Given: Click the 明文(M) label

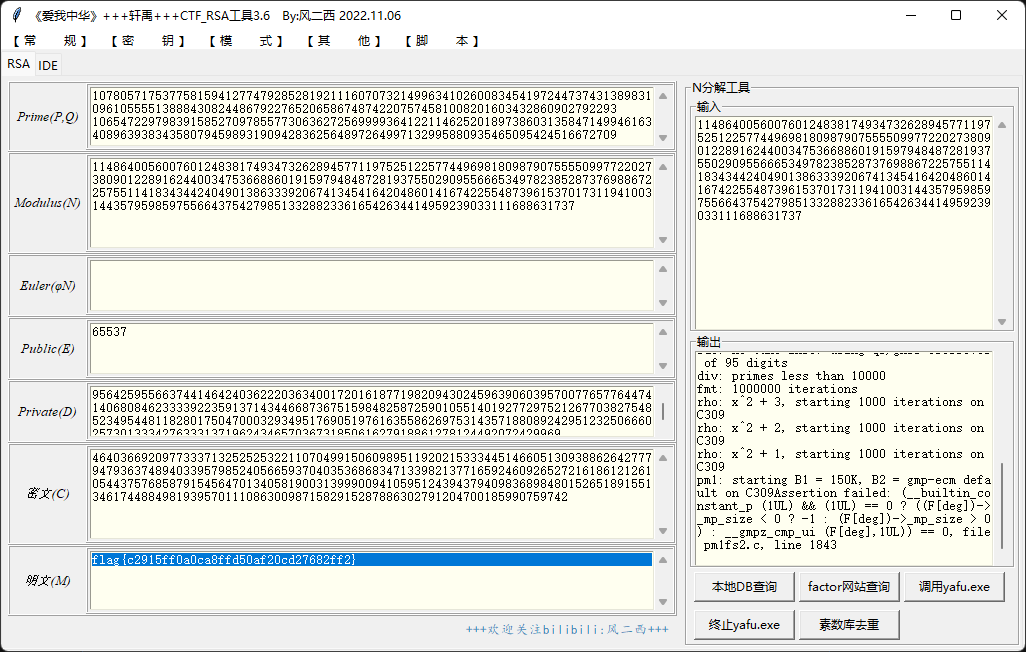Looking at the screenshot, I should [48, 581].
